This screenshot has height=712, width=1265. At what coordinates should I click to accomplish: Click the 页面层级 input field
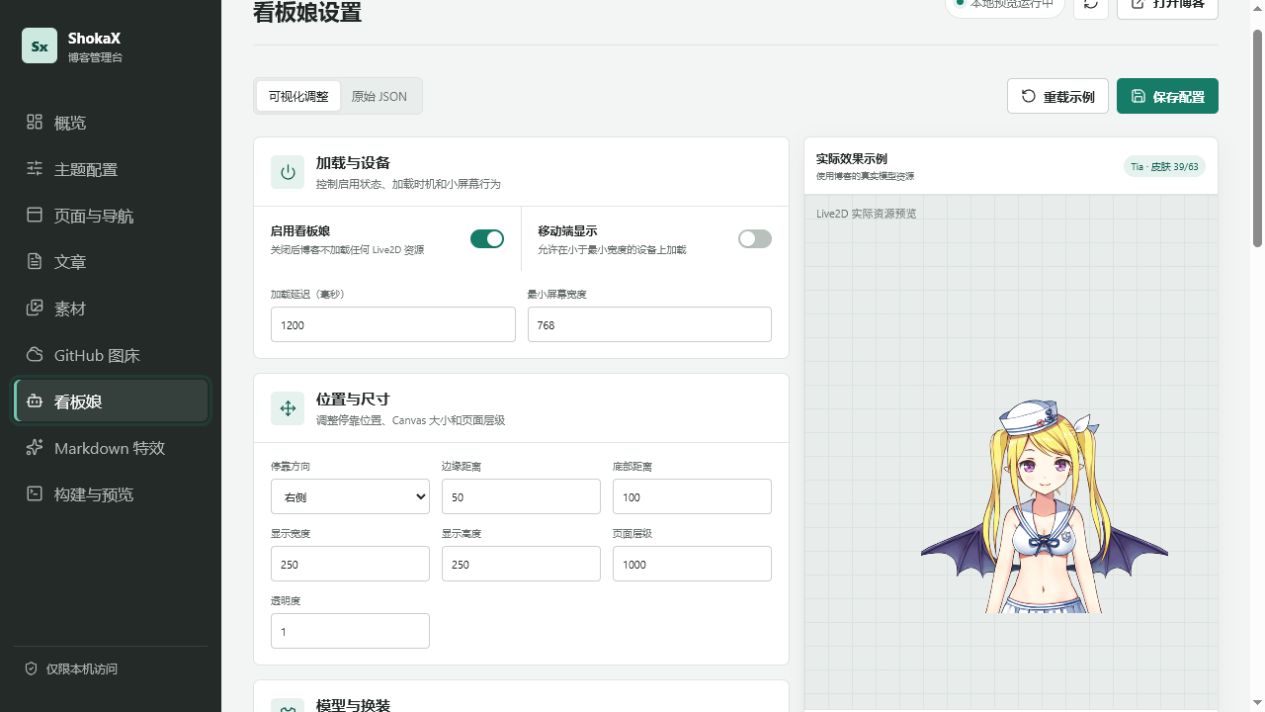pos(692,564)
